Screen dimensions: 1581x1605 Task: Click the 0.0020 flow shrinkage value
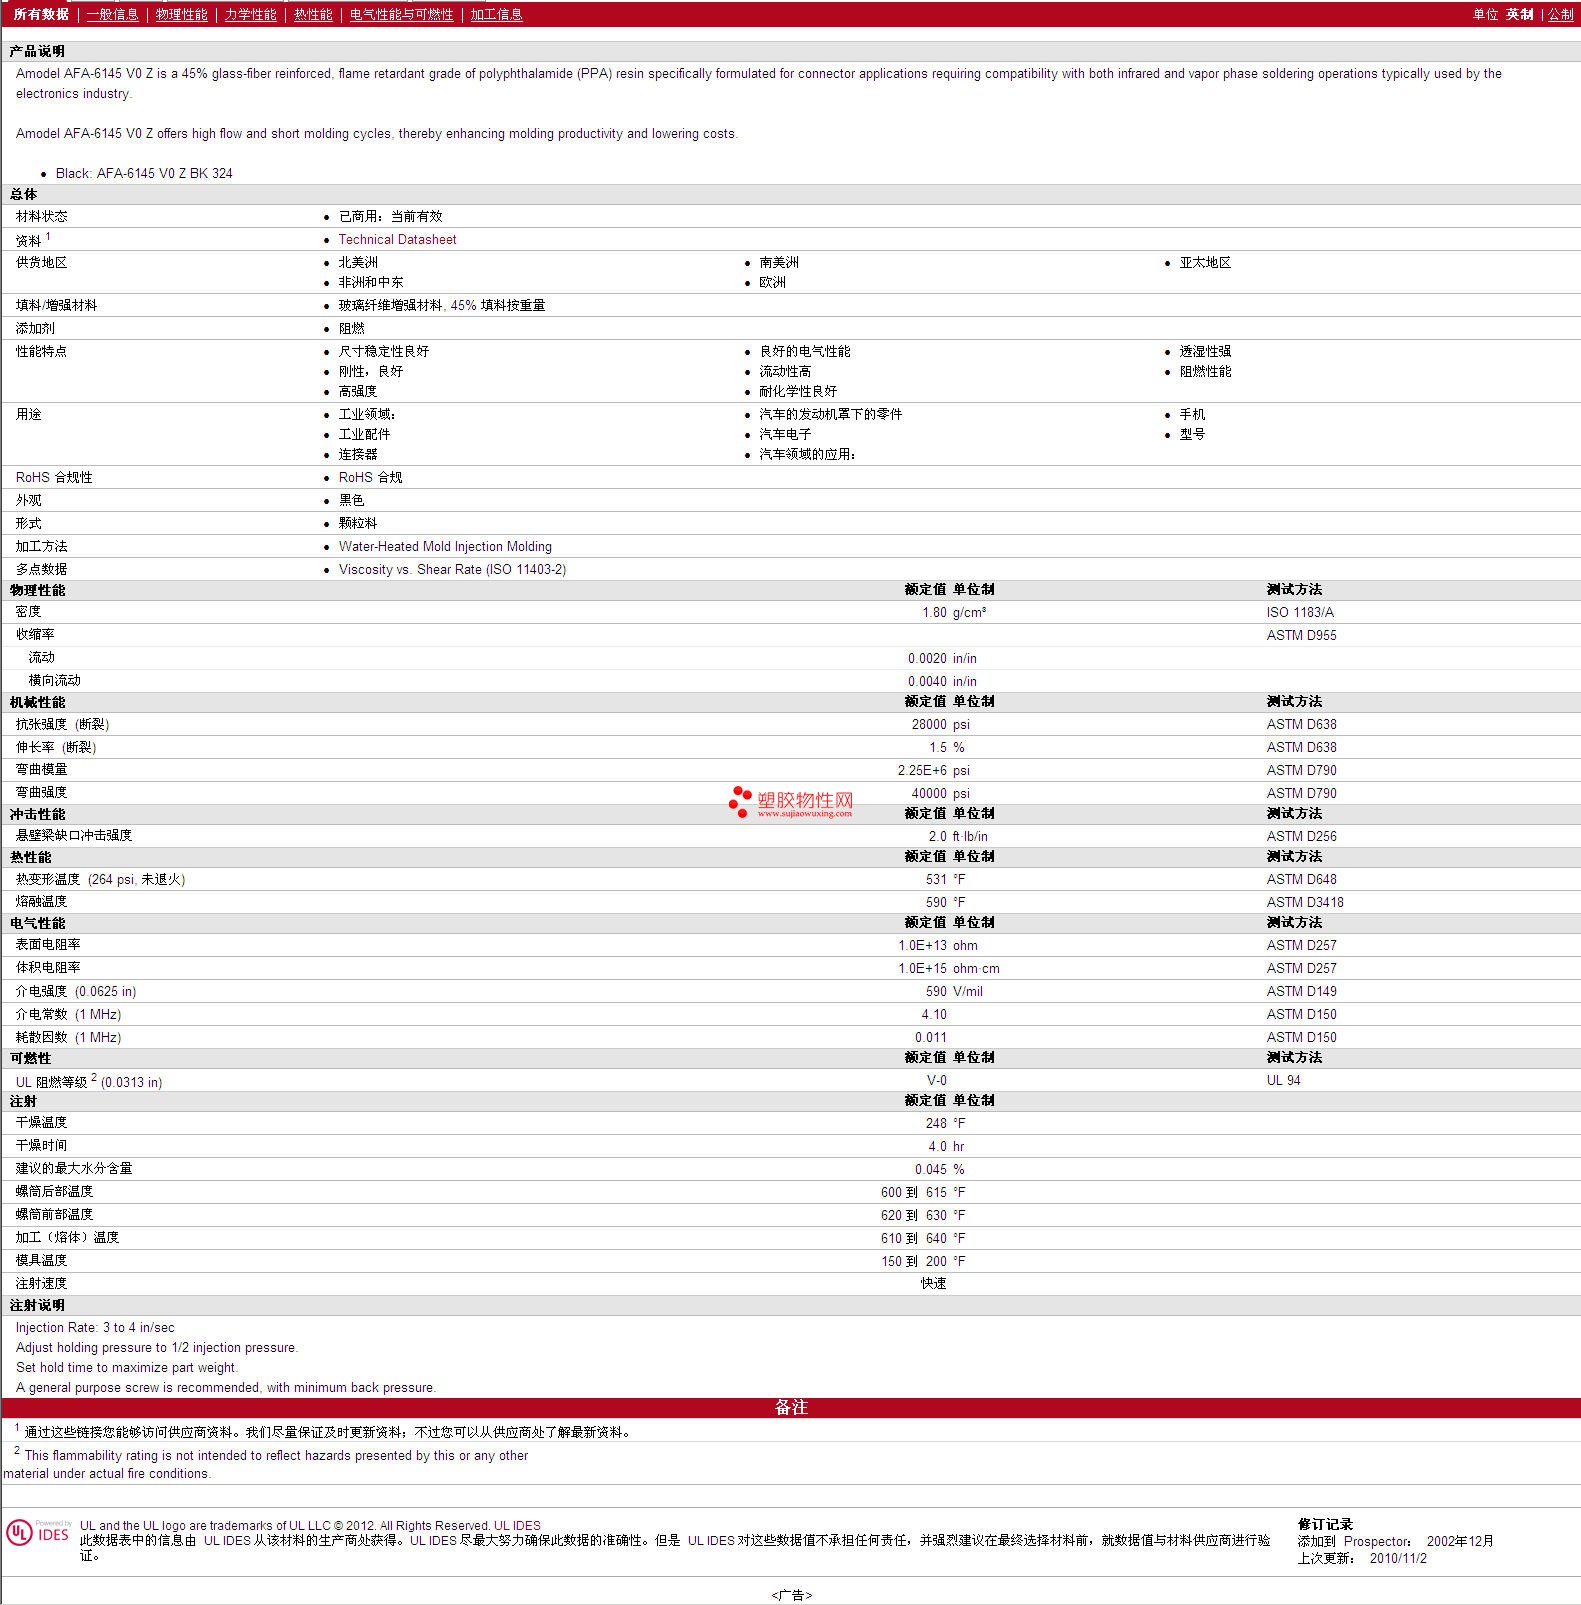pos(927,659)
